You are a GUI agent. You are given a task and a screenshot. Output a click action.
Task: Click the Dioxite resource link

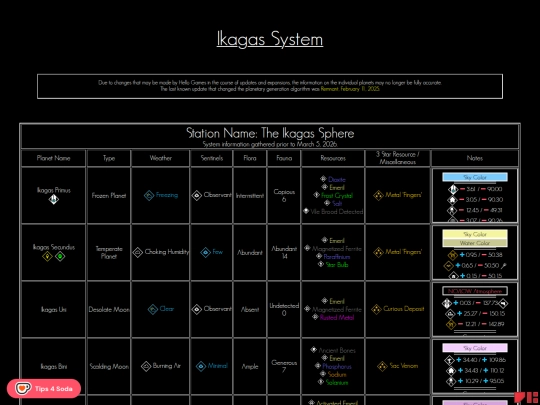(336, 179)
